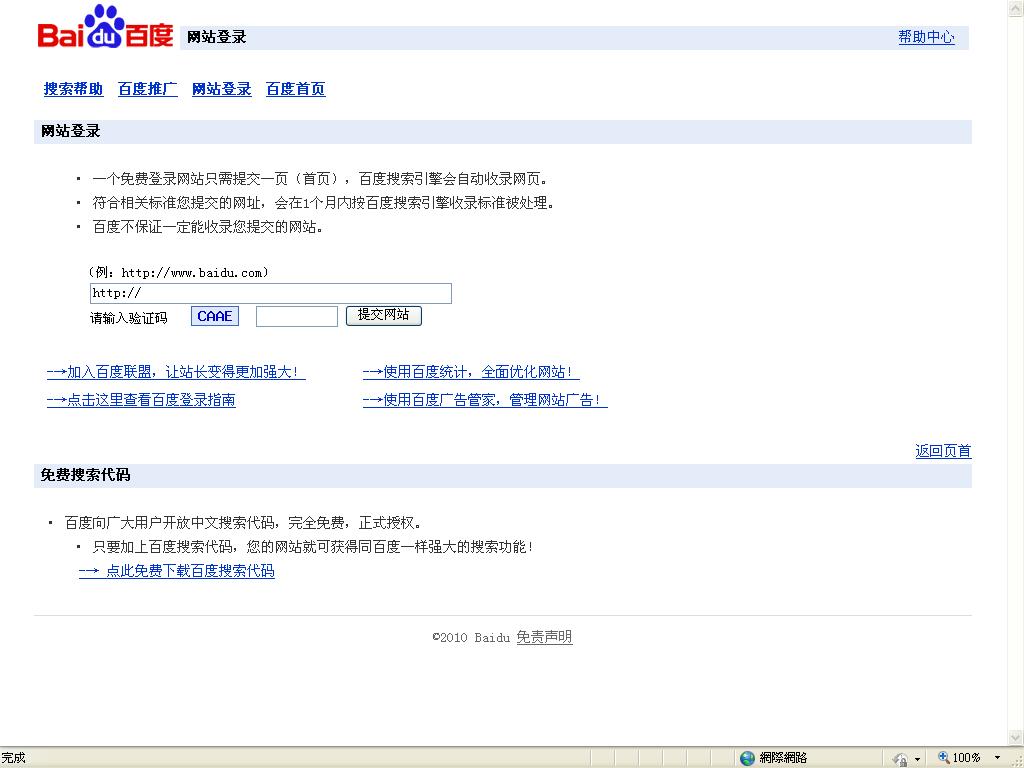Focus the http:// URL input field
1024x768 pixels.
tap(270, 293)
